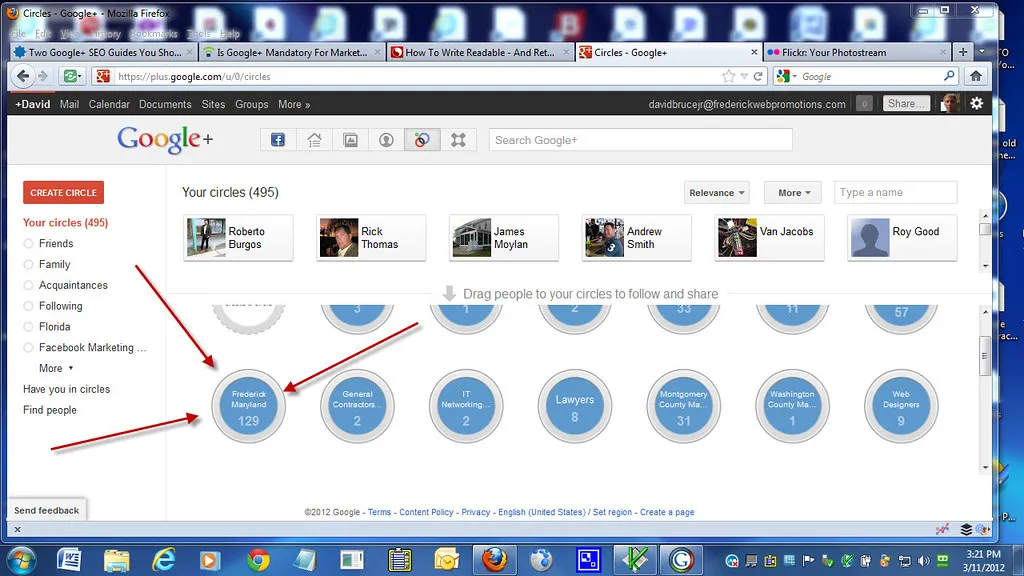Select the Friends circle radio button
The width and height of the screenshot is (1024, 576).
(28, 244)
